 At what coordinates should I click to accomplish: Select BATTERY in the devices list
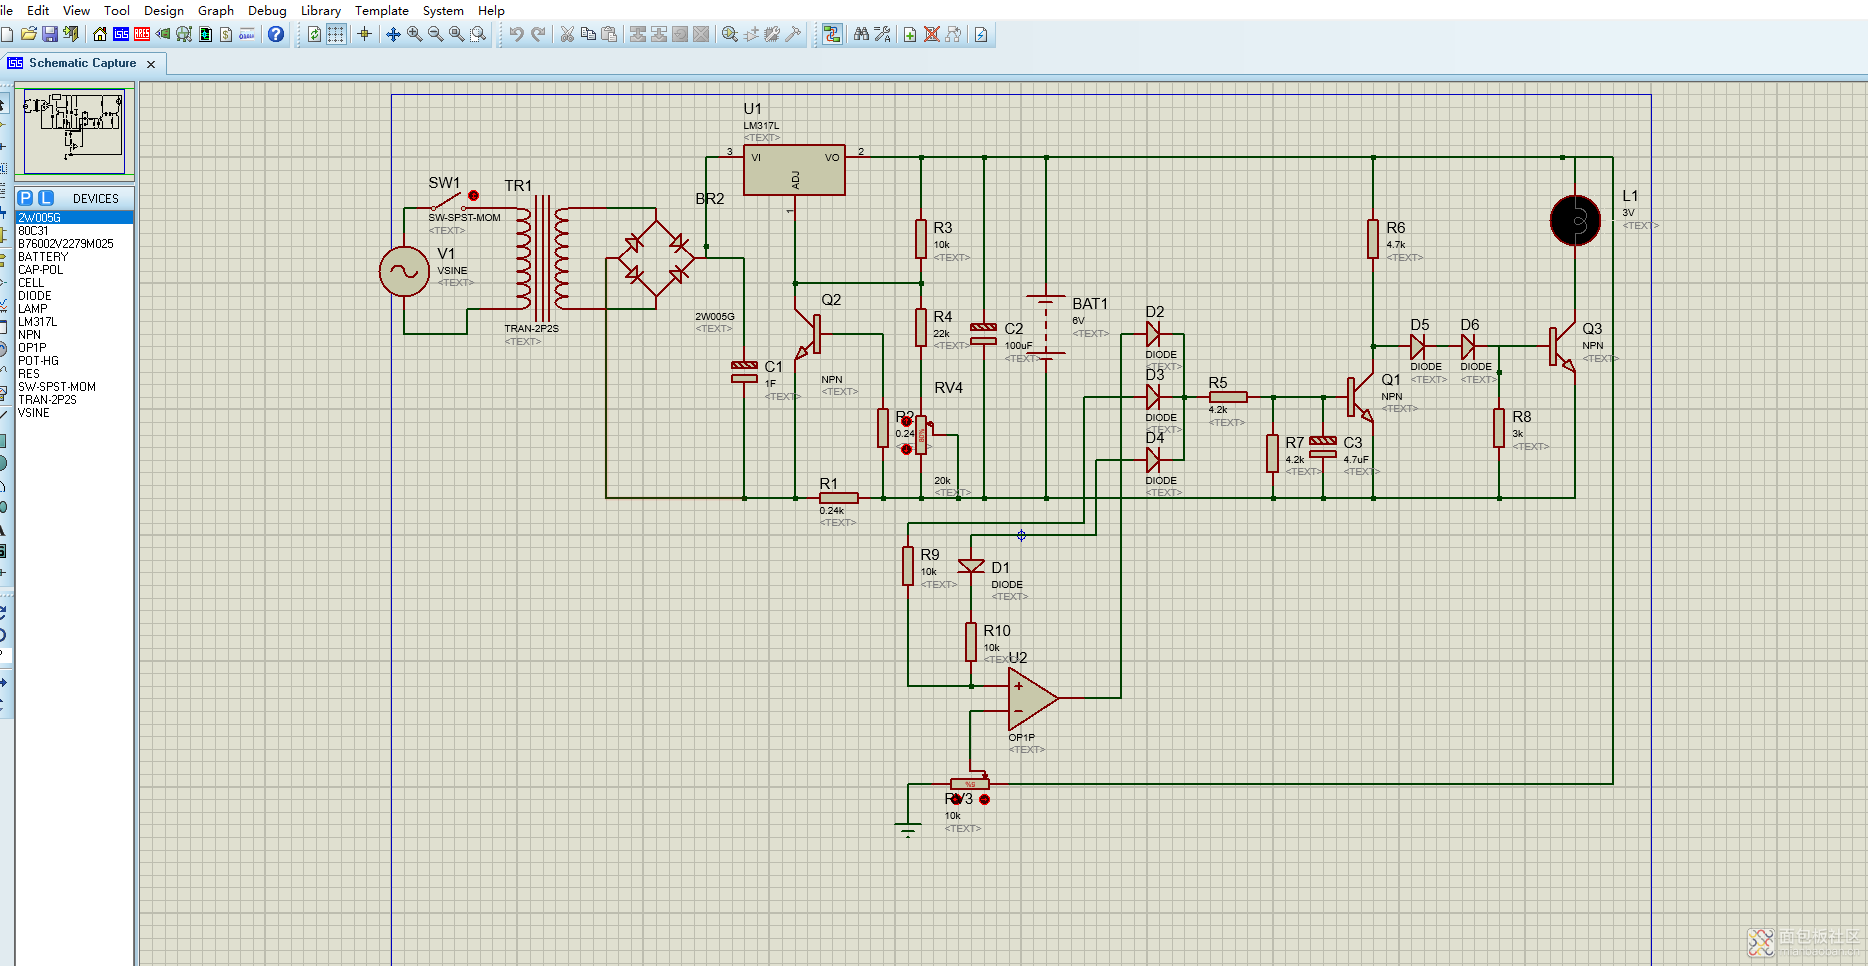(x=74, y=257)
